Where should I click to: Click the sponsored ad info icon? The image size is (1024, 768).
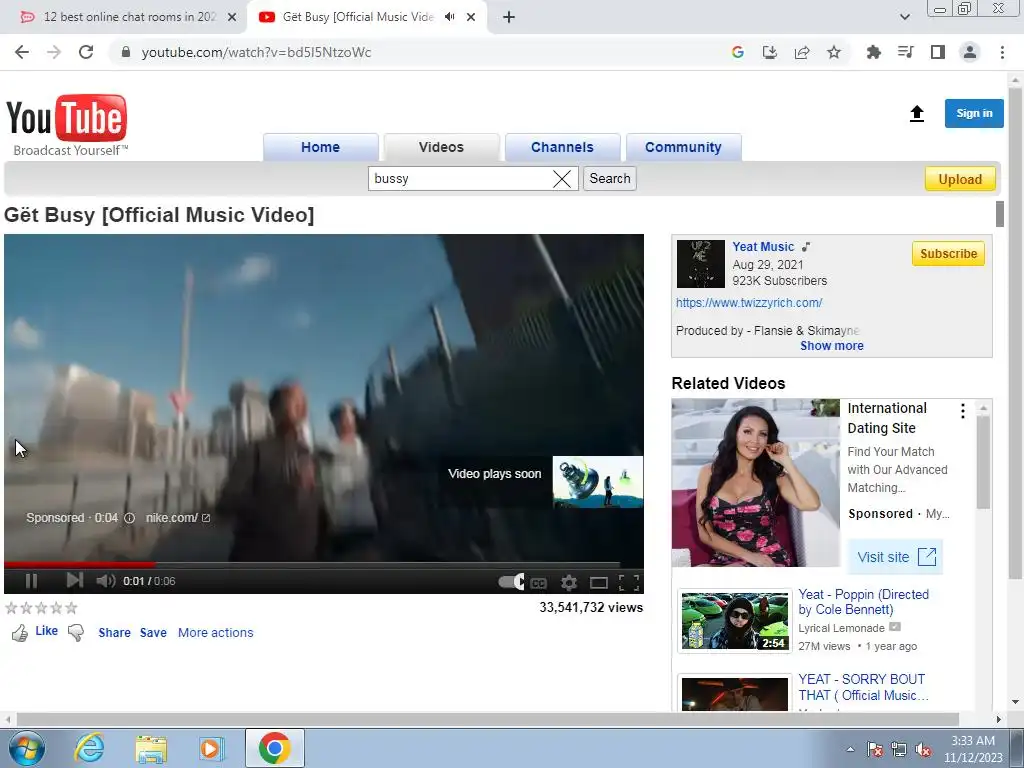click(x=129, y=518)
